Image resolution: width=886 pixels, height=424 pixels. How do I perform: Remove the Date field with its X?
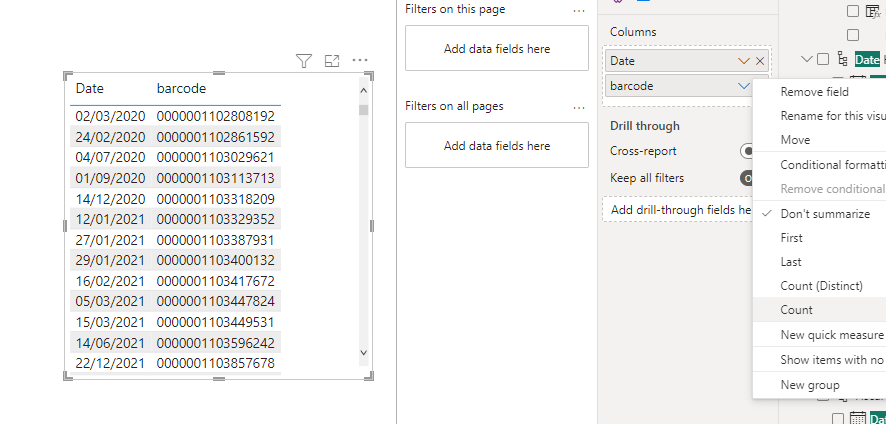click(x=760, y=61)
